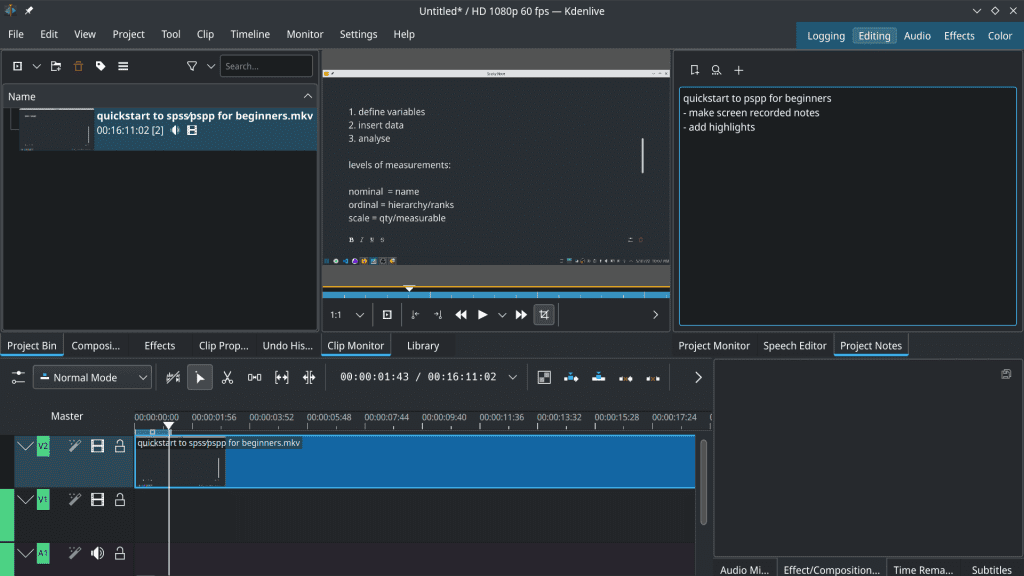The image size is (1024, 576).
Task: Create a new folder in the Project Bin
Action: (x=57, y=65)
